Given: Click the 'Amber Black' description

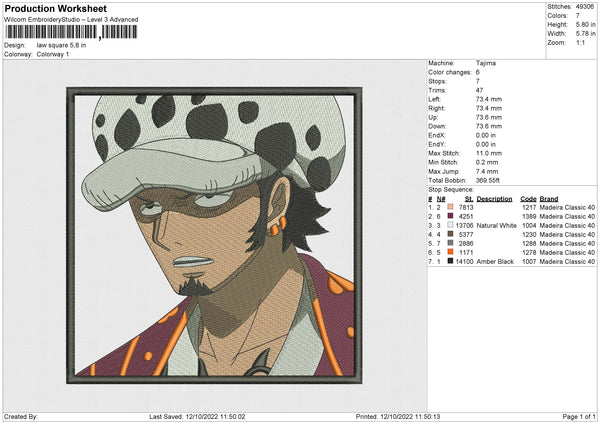Looking at the screenshot, I should pyautogui.click(x=495, y=261).
